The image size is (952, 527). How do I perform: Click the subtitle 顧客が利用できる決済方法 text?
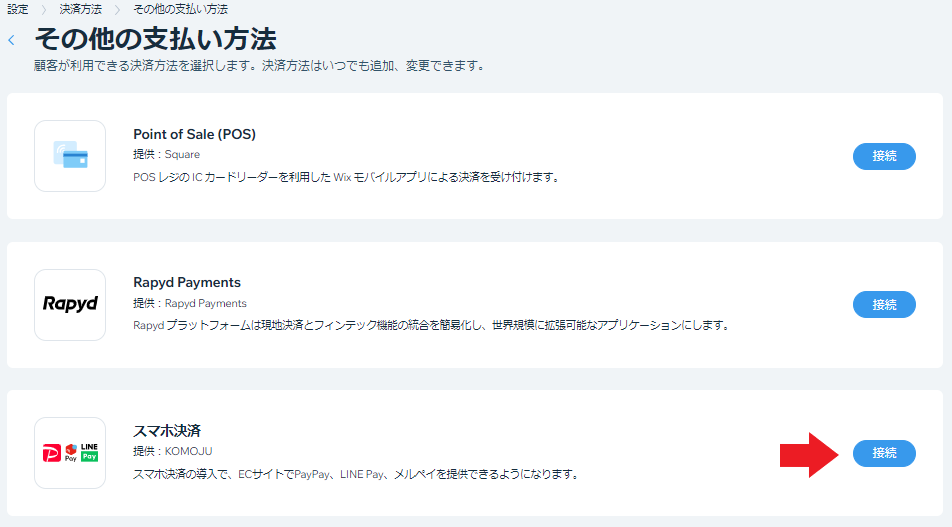(260, 66)
